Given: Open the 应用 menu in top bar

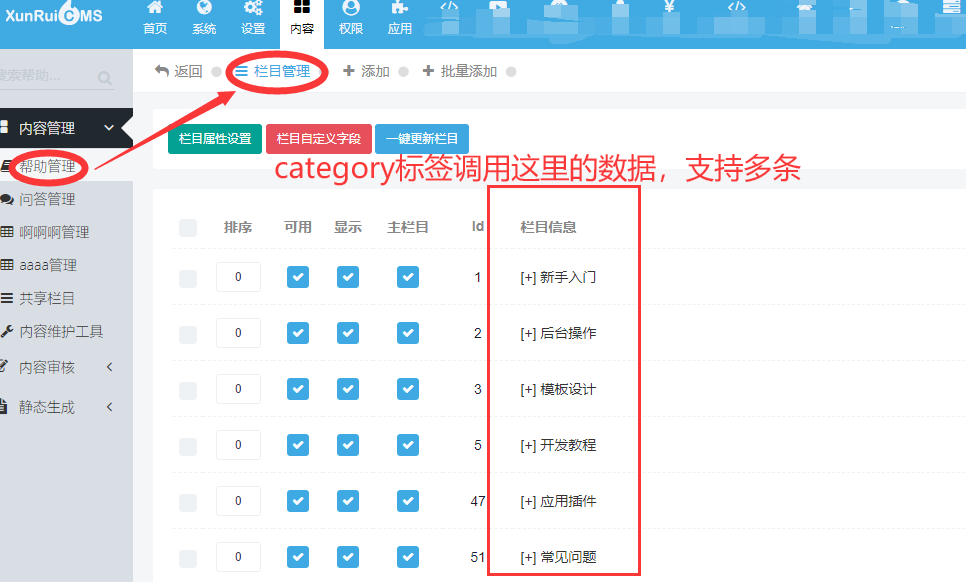Looking at the screenshot, I should (399, 18).
